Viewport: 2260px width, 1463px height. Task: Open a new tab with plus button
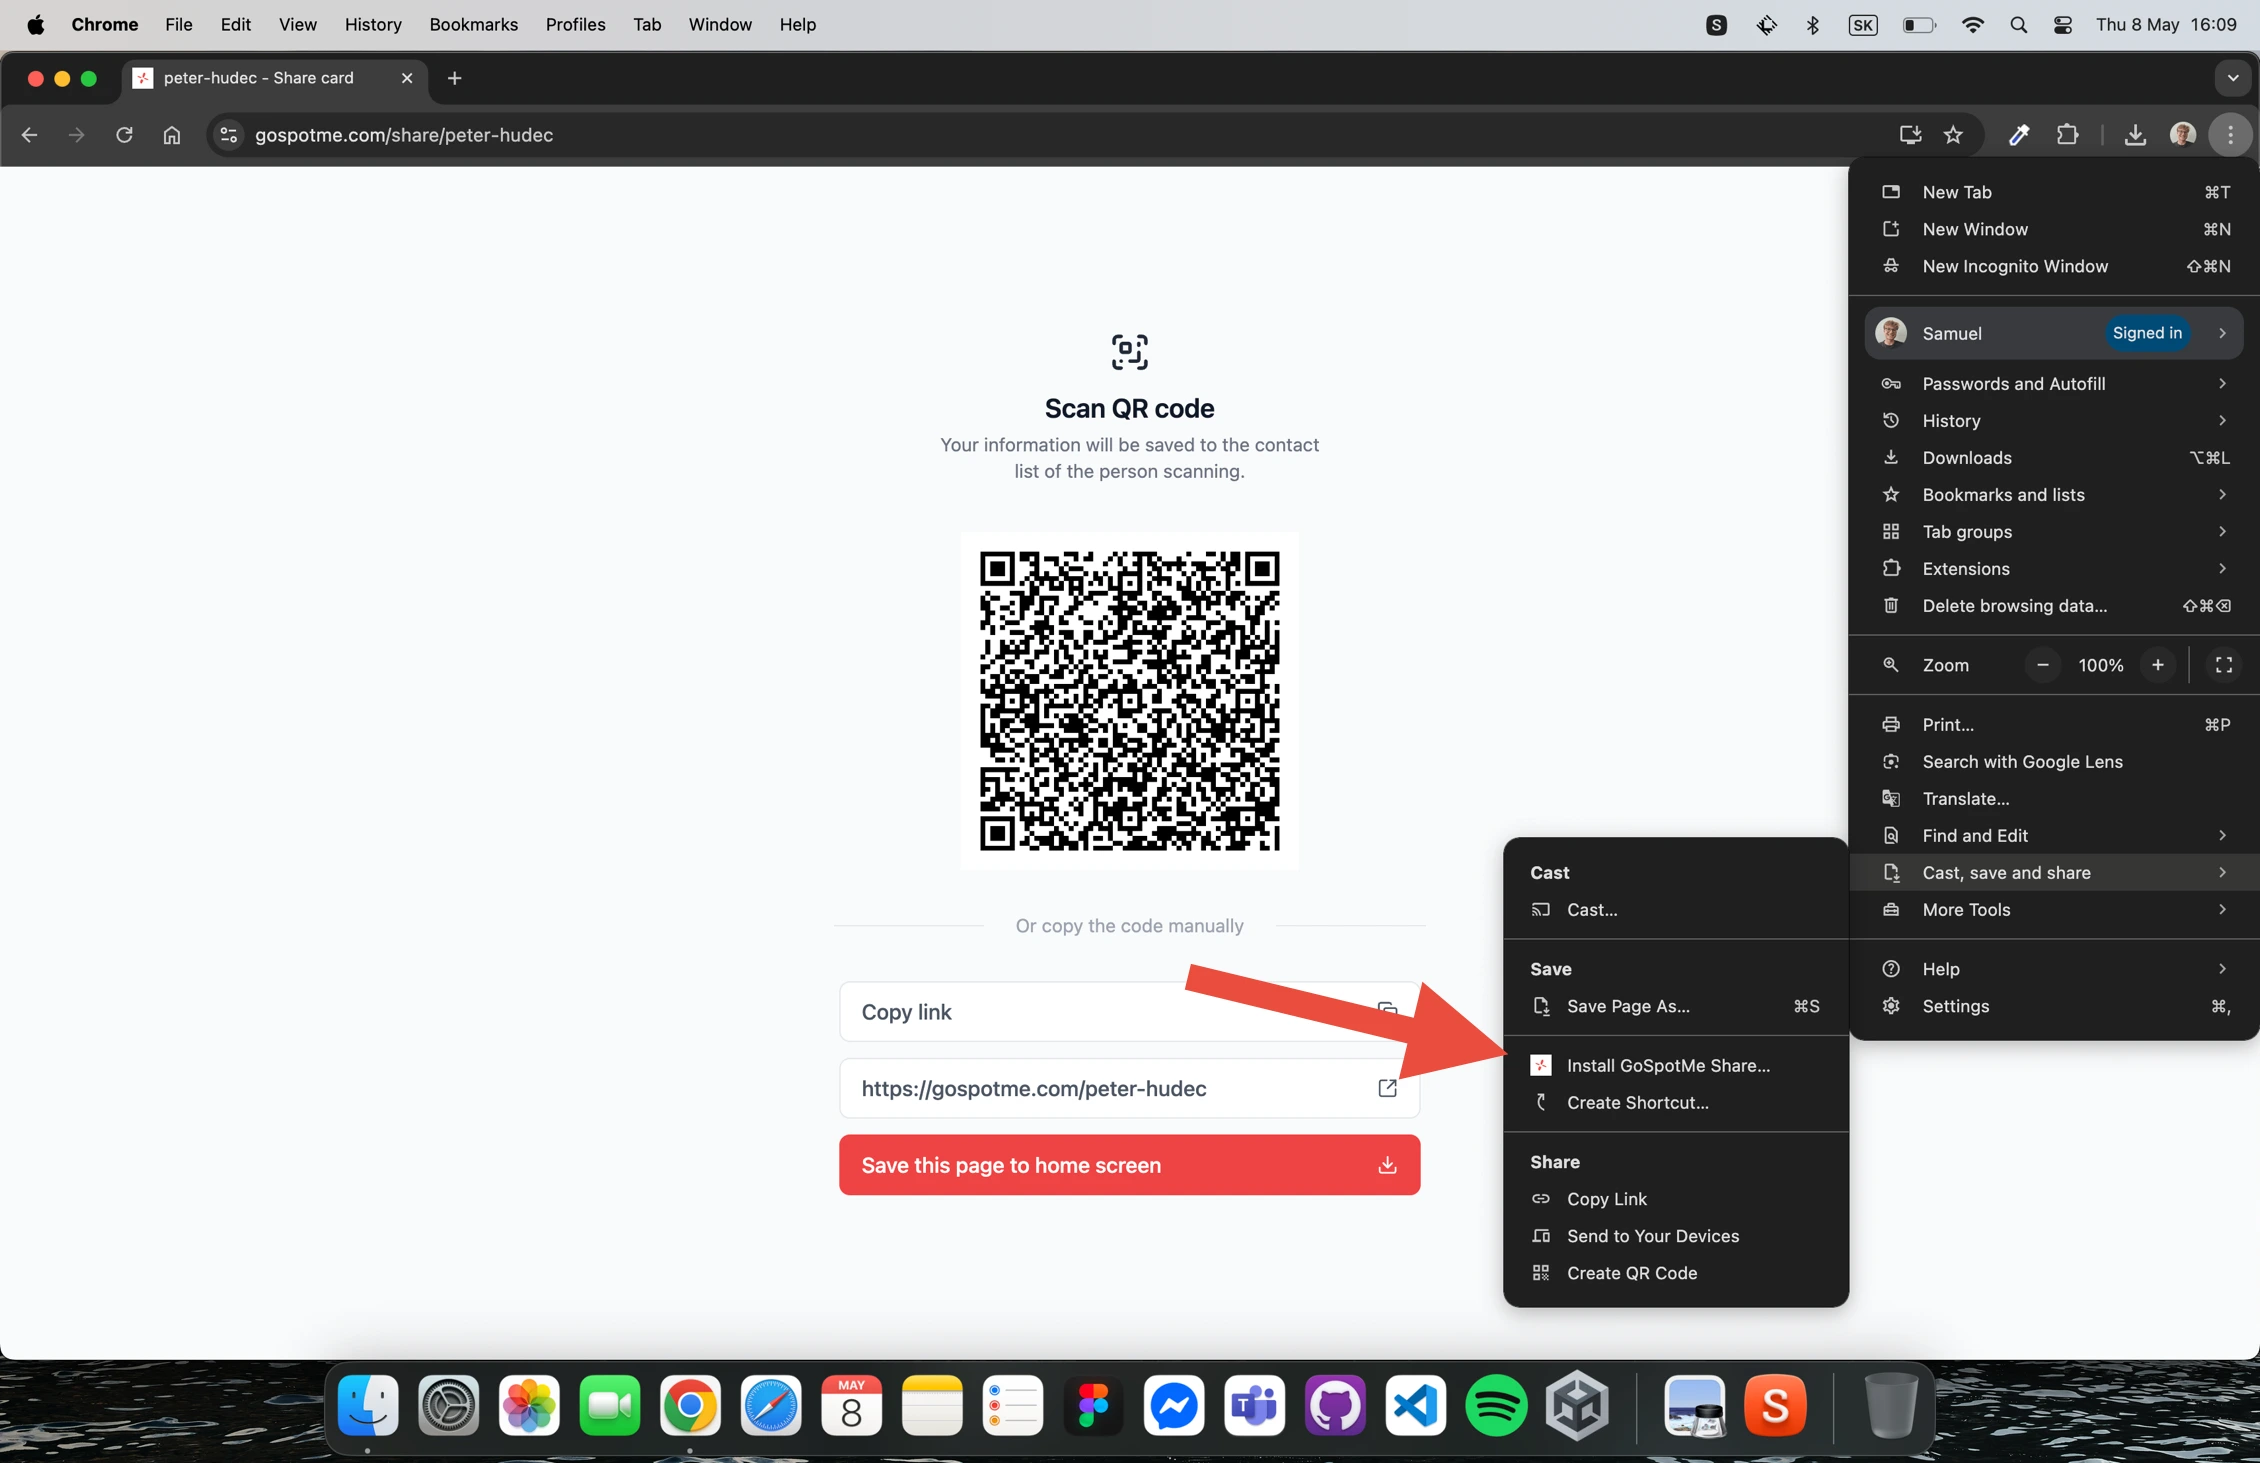click(455, 78)
